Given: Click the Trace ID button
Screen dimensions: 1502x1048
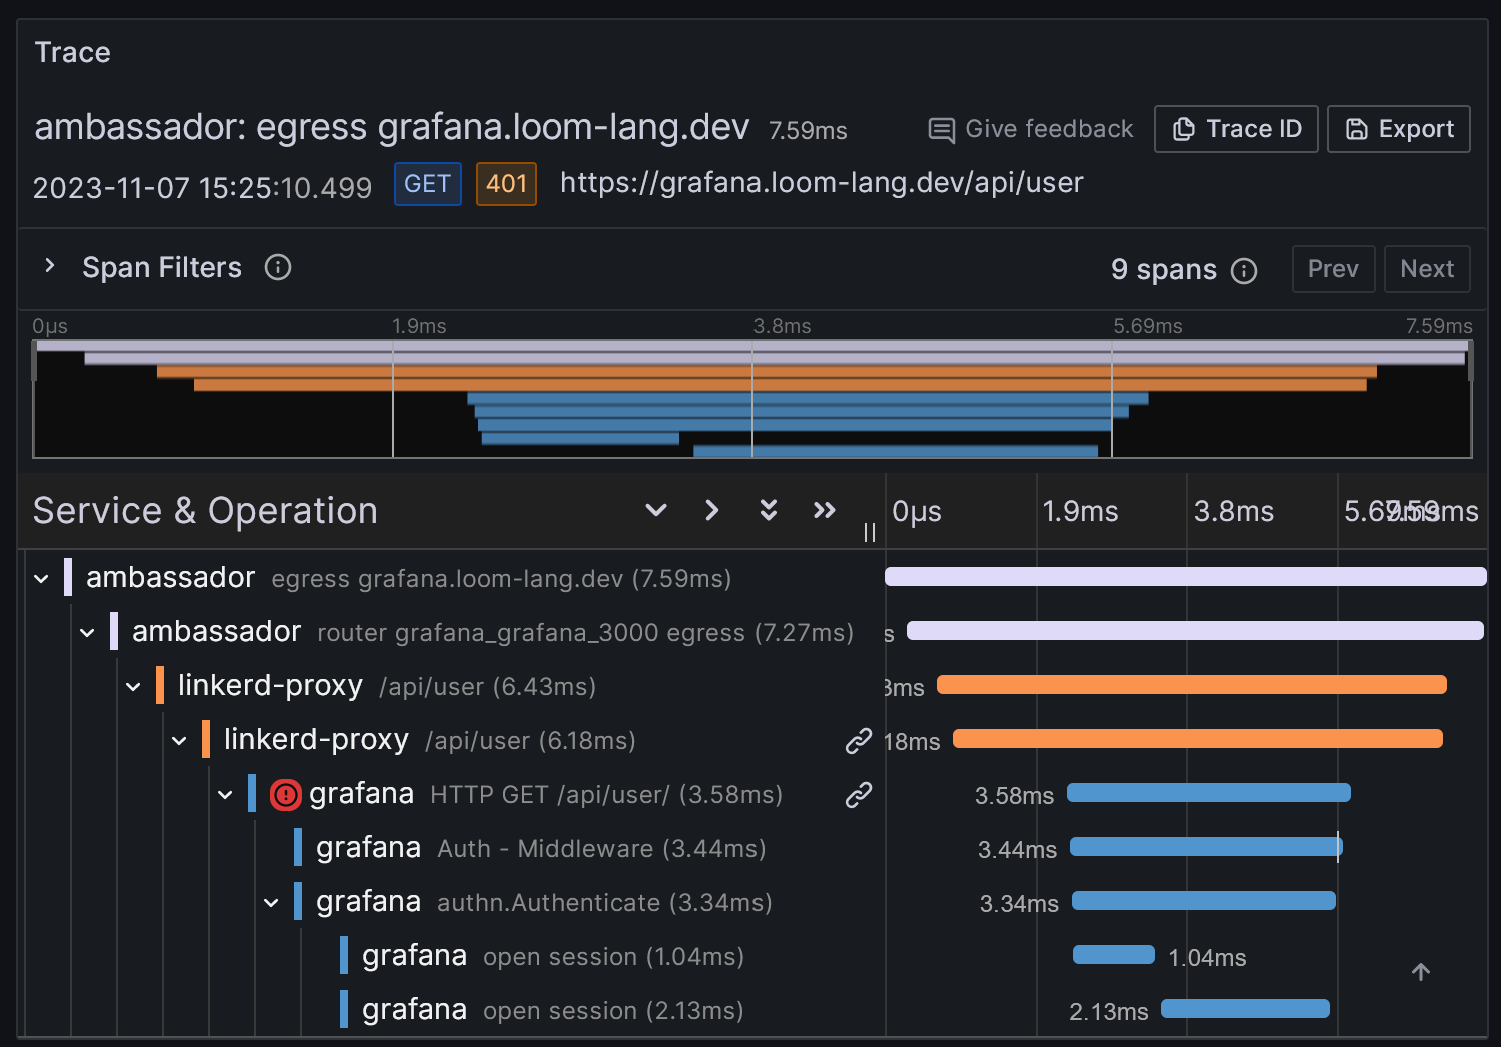Looking at the screenshot, I should tap(1236, 128).
